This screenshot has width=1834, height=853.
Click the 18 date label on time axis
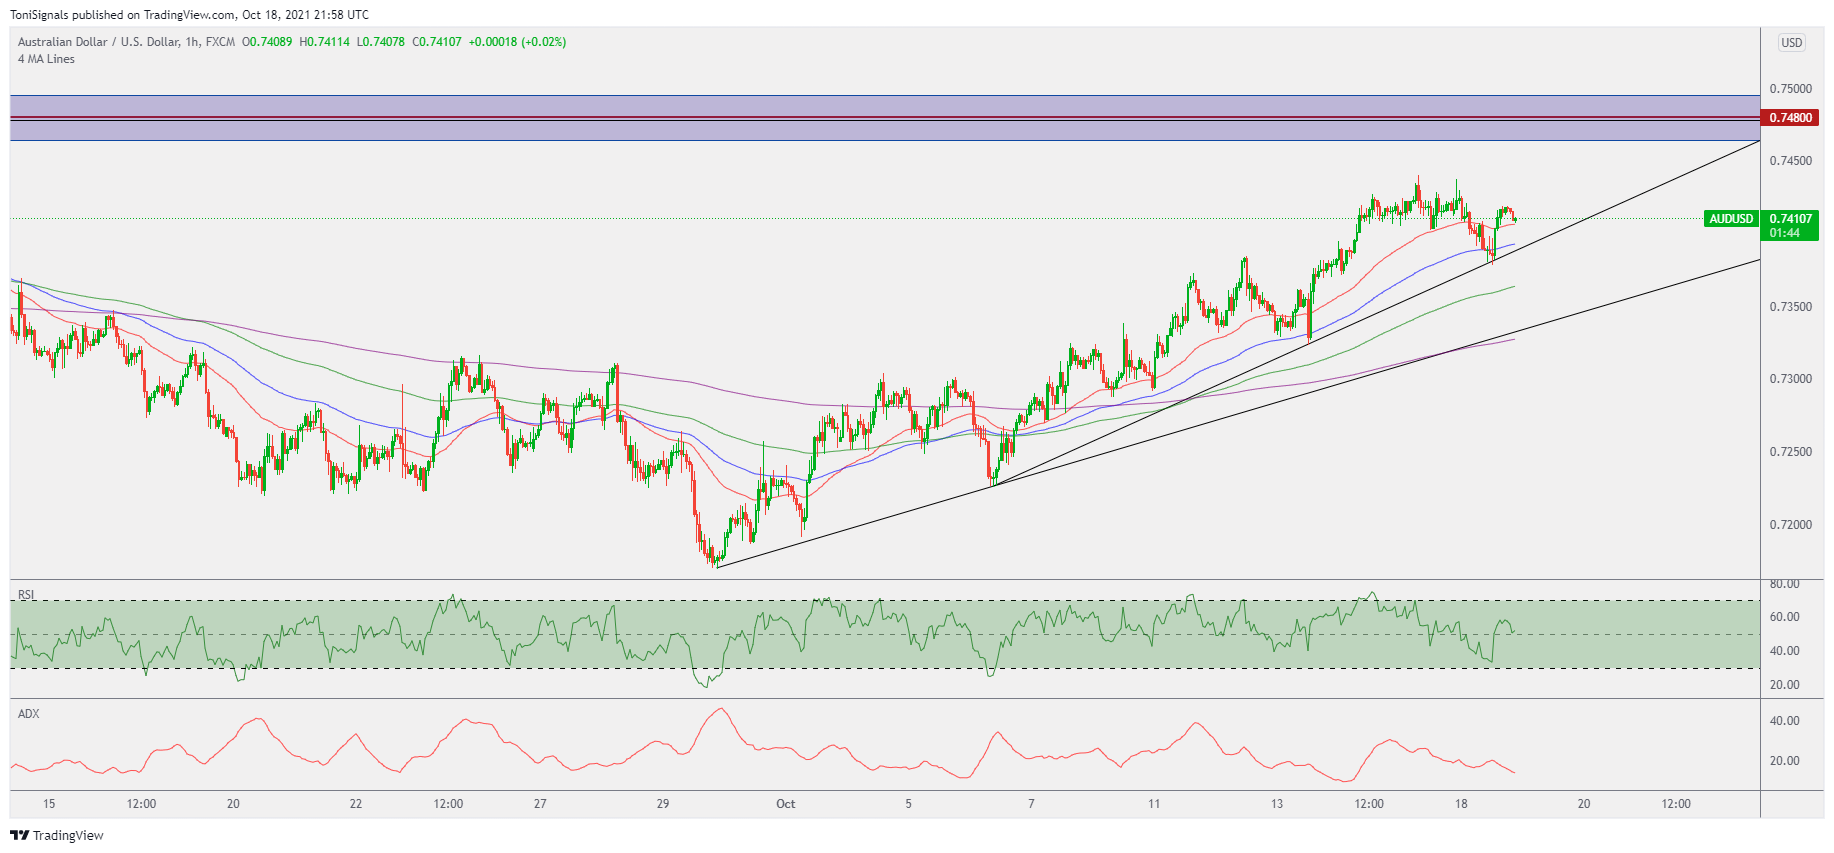click(1461, 804)
